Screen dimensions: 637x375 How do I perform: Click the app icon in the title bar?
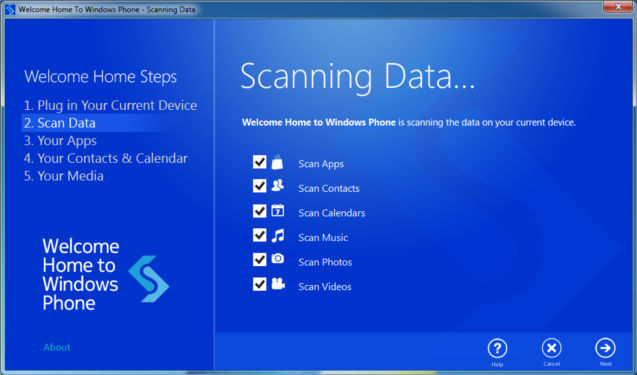coord(10,9)
